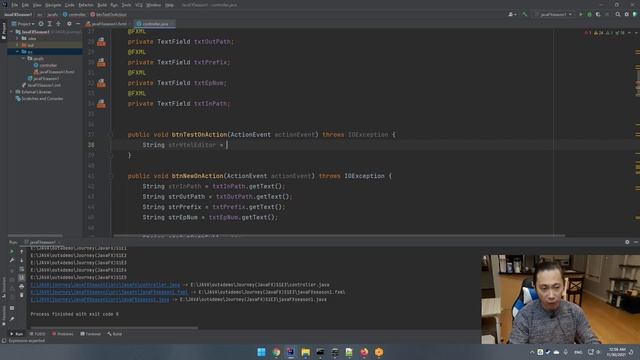Click down the stack trace arrow
640x360 pixels.
tap(22, 260)
